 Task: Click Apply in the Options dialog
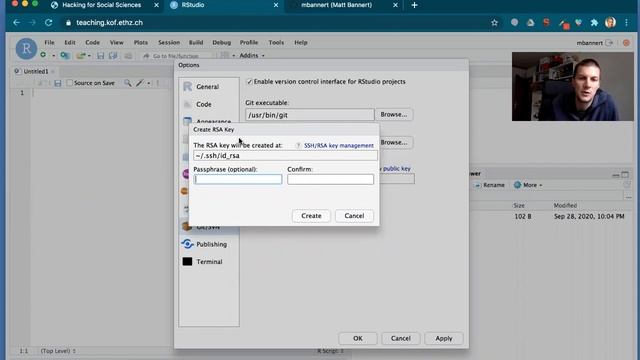tap(444, 338)
